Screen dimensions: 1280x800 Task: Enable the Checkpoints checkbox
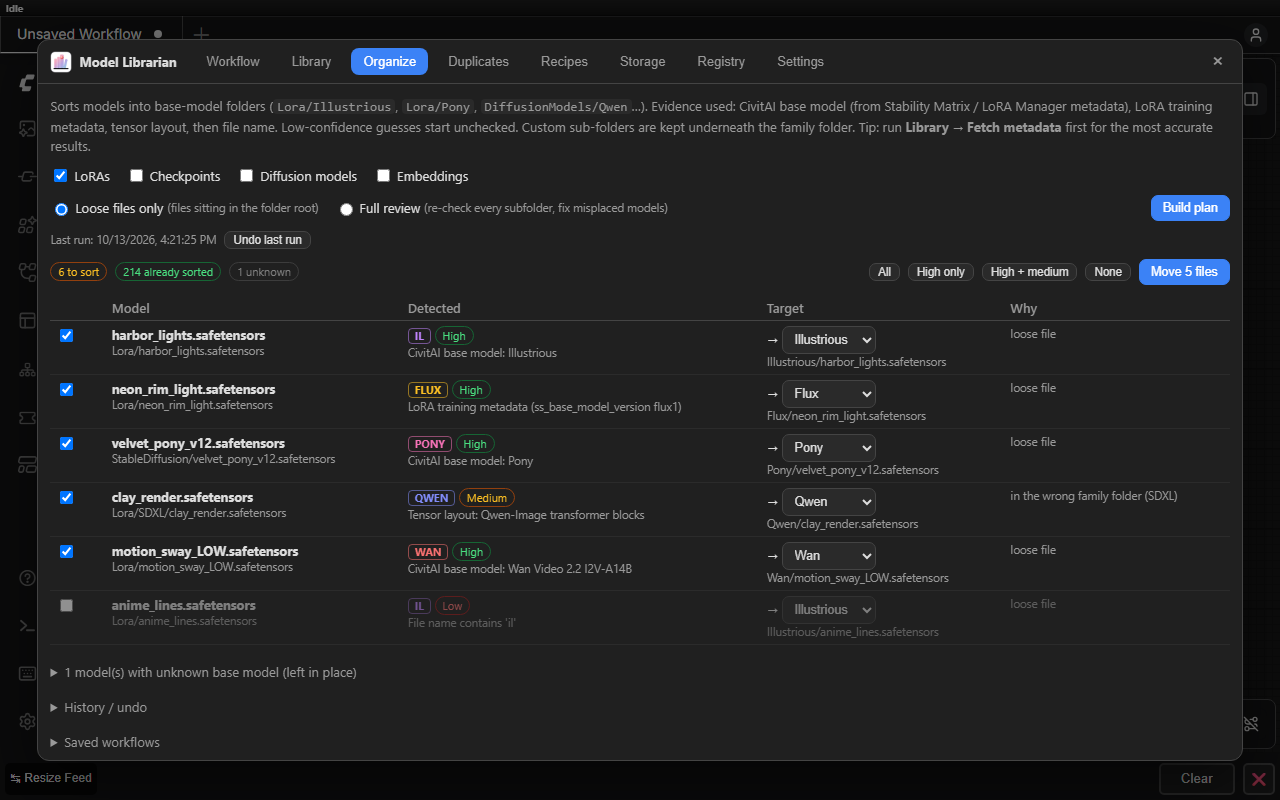pyautogui.click(x=136, y=176)
